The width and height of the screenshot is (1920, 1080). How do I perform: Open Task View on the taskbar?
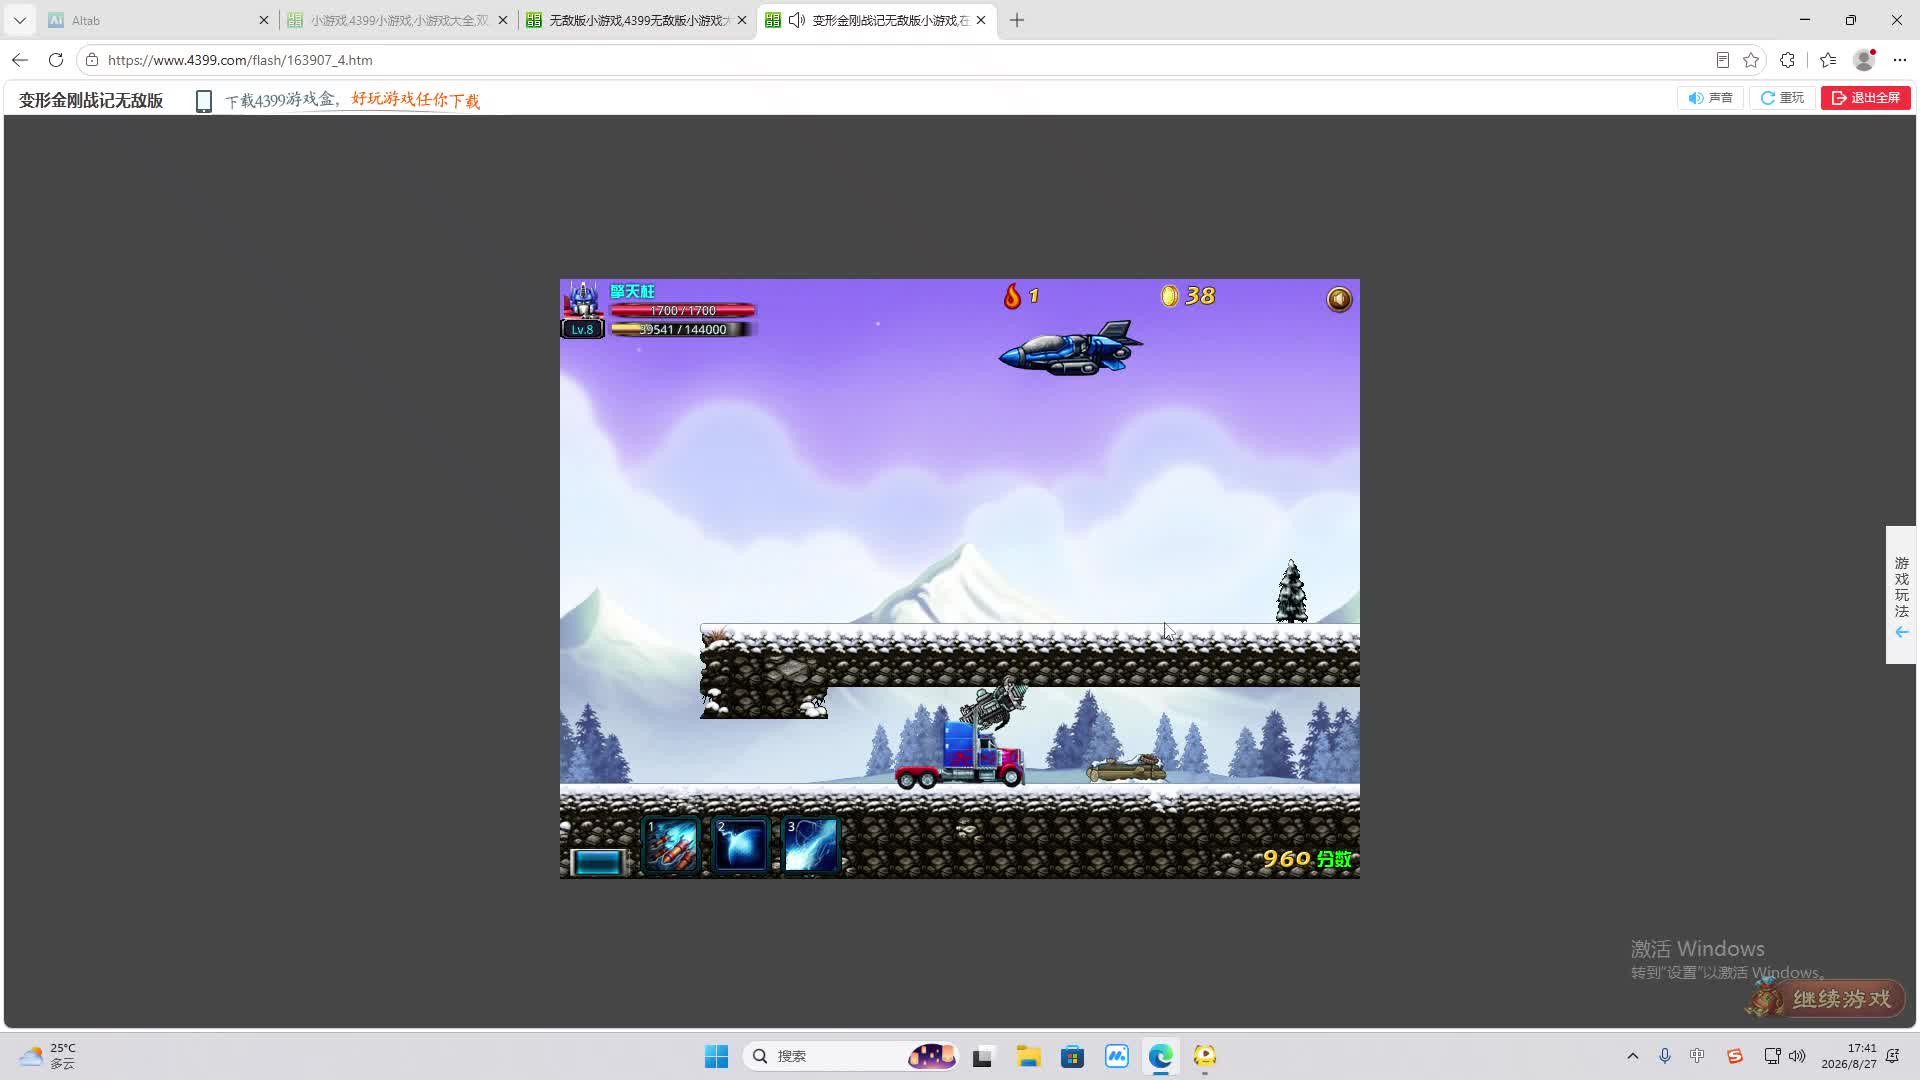[982, 1056]
